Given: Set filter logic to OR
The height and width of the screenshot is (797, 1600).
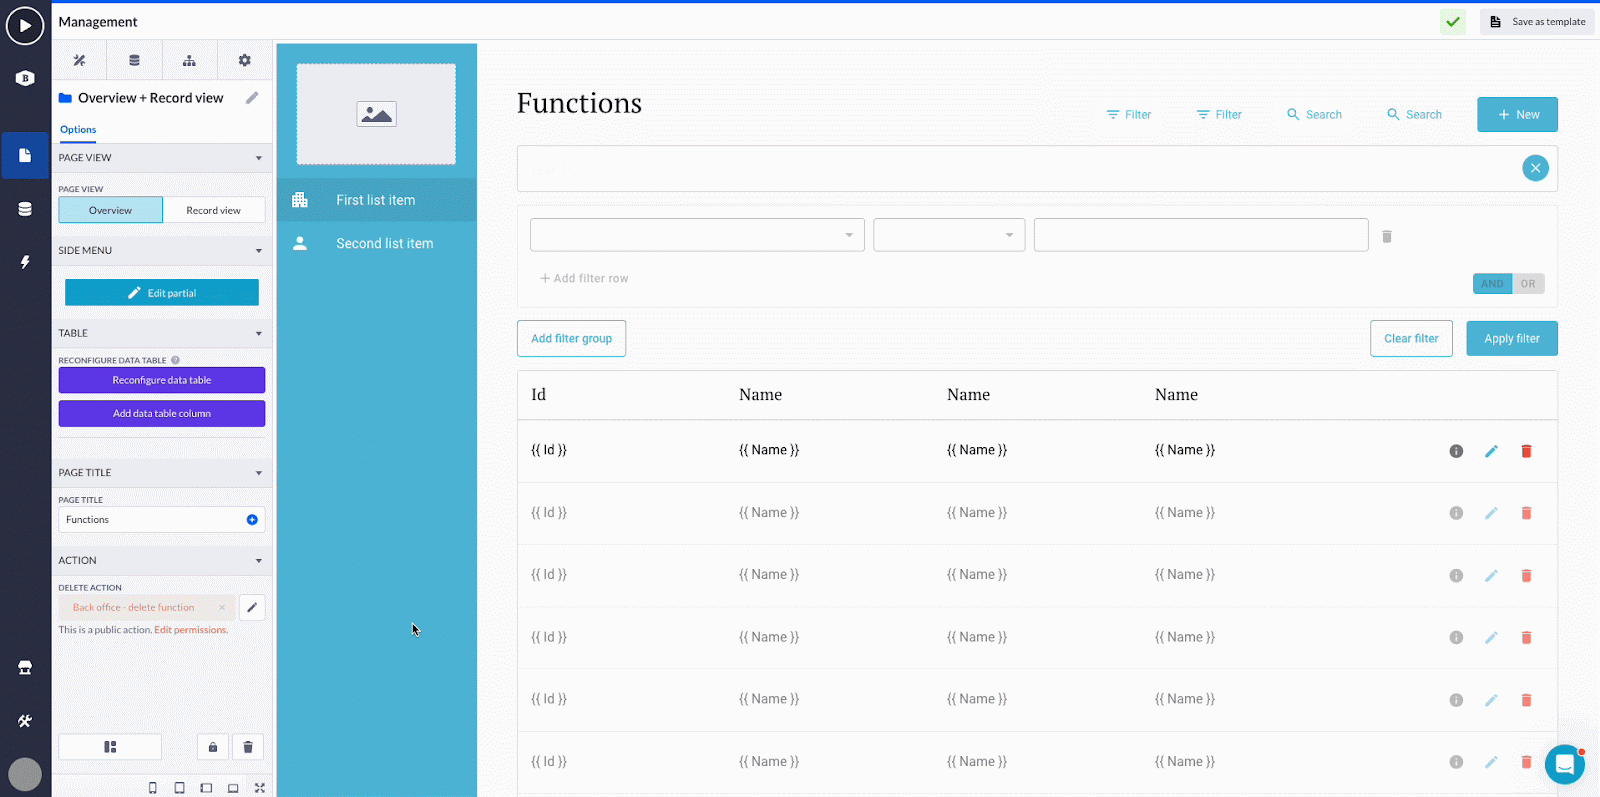Looking at the screenshot, I should (x=1528, y=284).
